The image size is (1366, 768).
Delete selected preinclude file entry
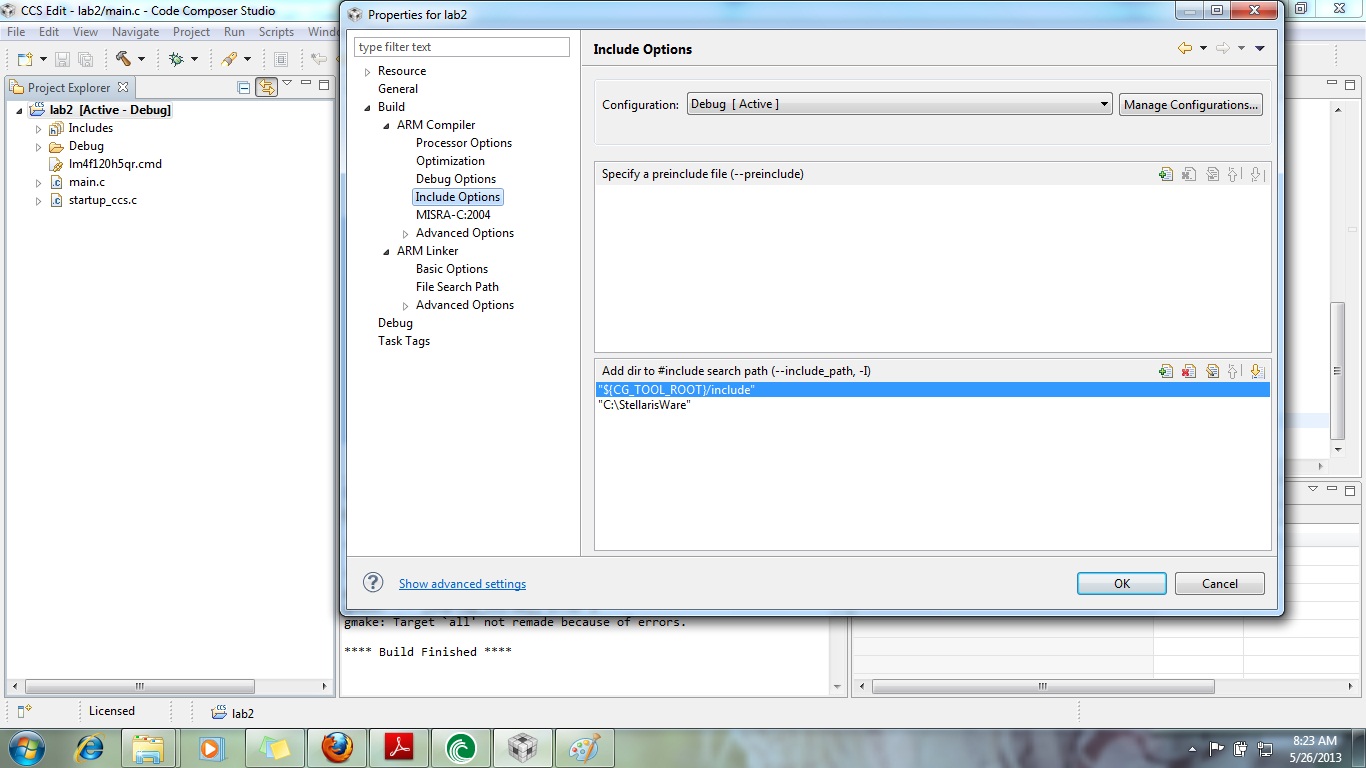[1189, 174]
